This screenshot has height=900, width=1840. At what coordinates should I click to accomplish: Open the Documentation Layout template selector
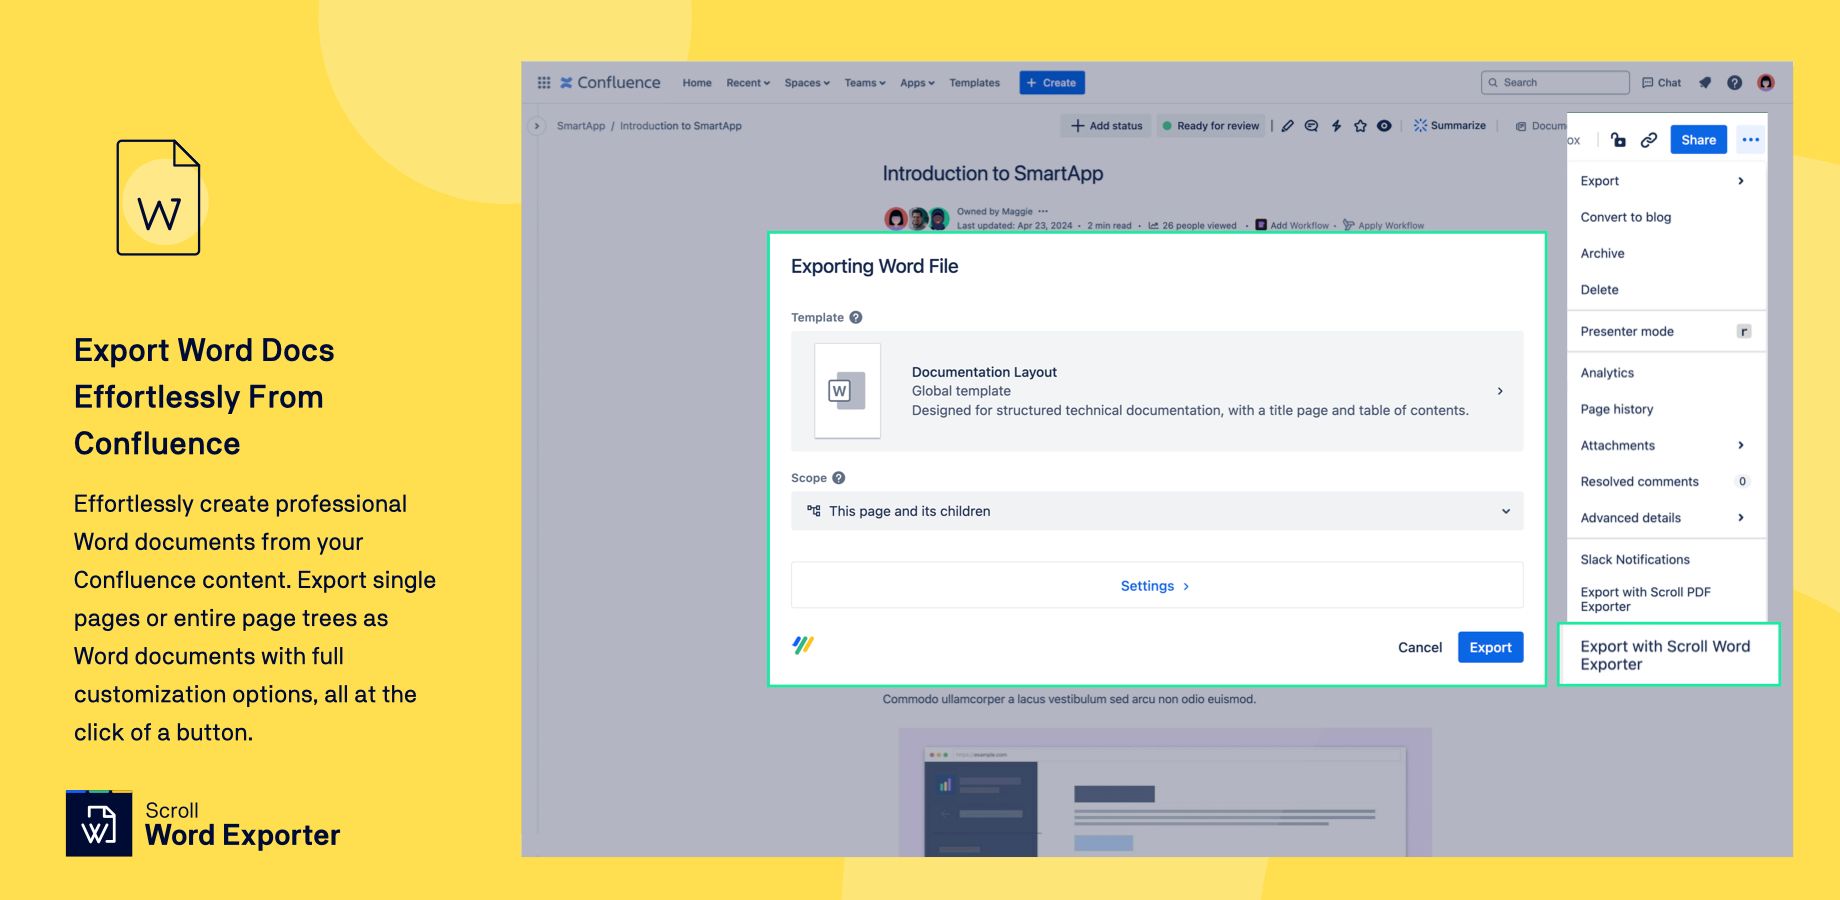[x=1157, y=391]
